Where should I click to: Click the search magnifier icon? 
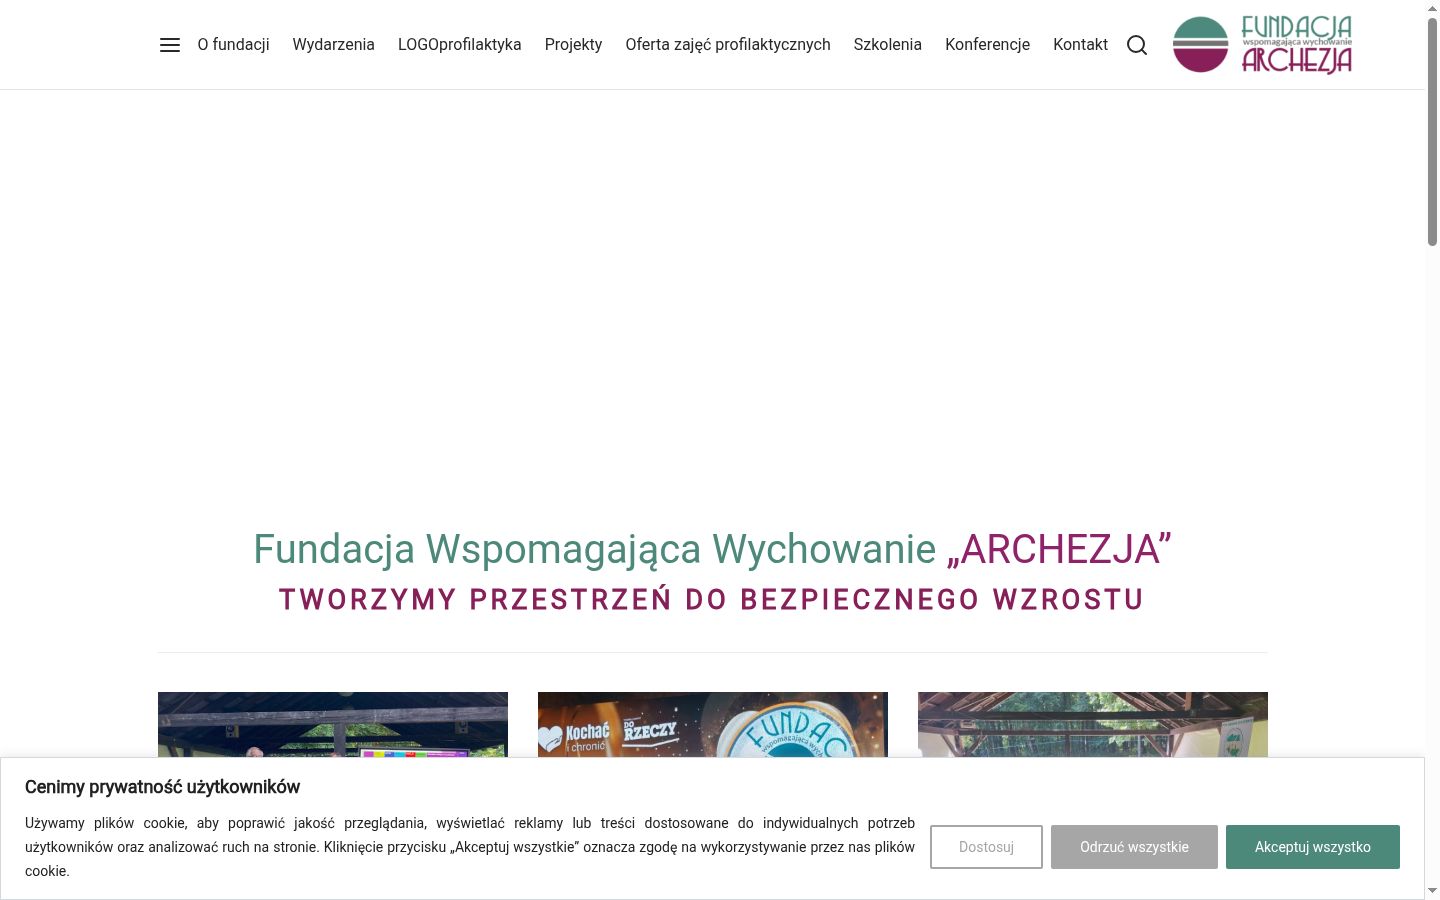point(1137,45)
